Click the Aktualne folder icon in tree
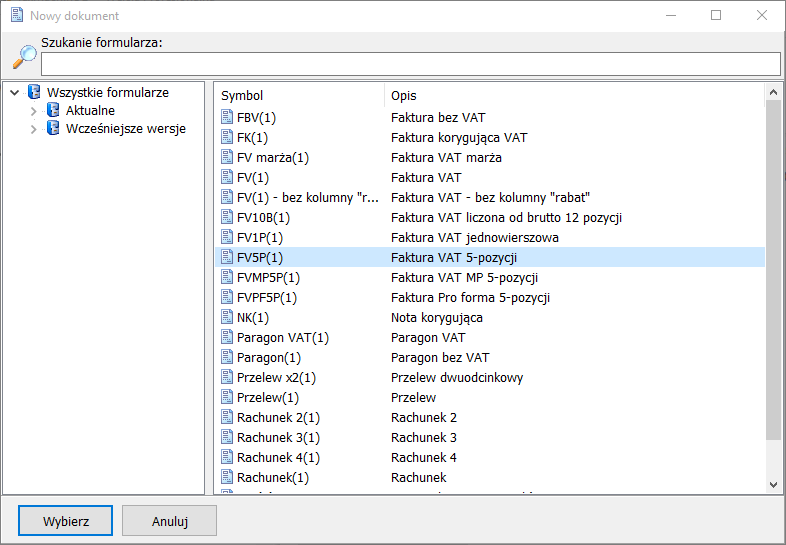 coord(54,111)
